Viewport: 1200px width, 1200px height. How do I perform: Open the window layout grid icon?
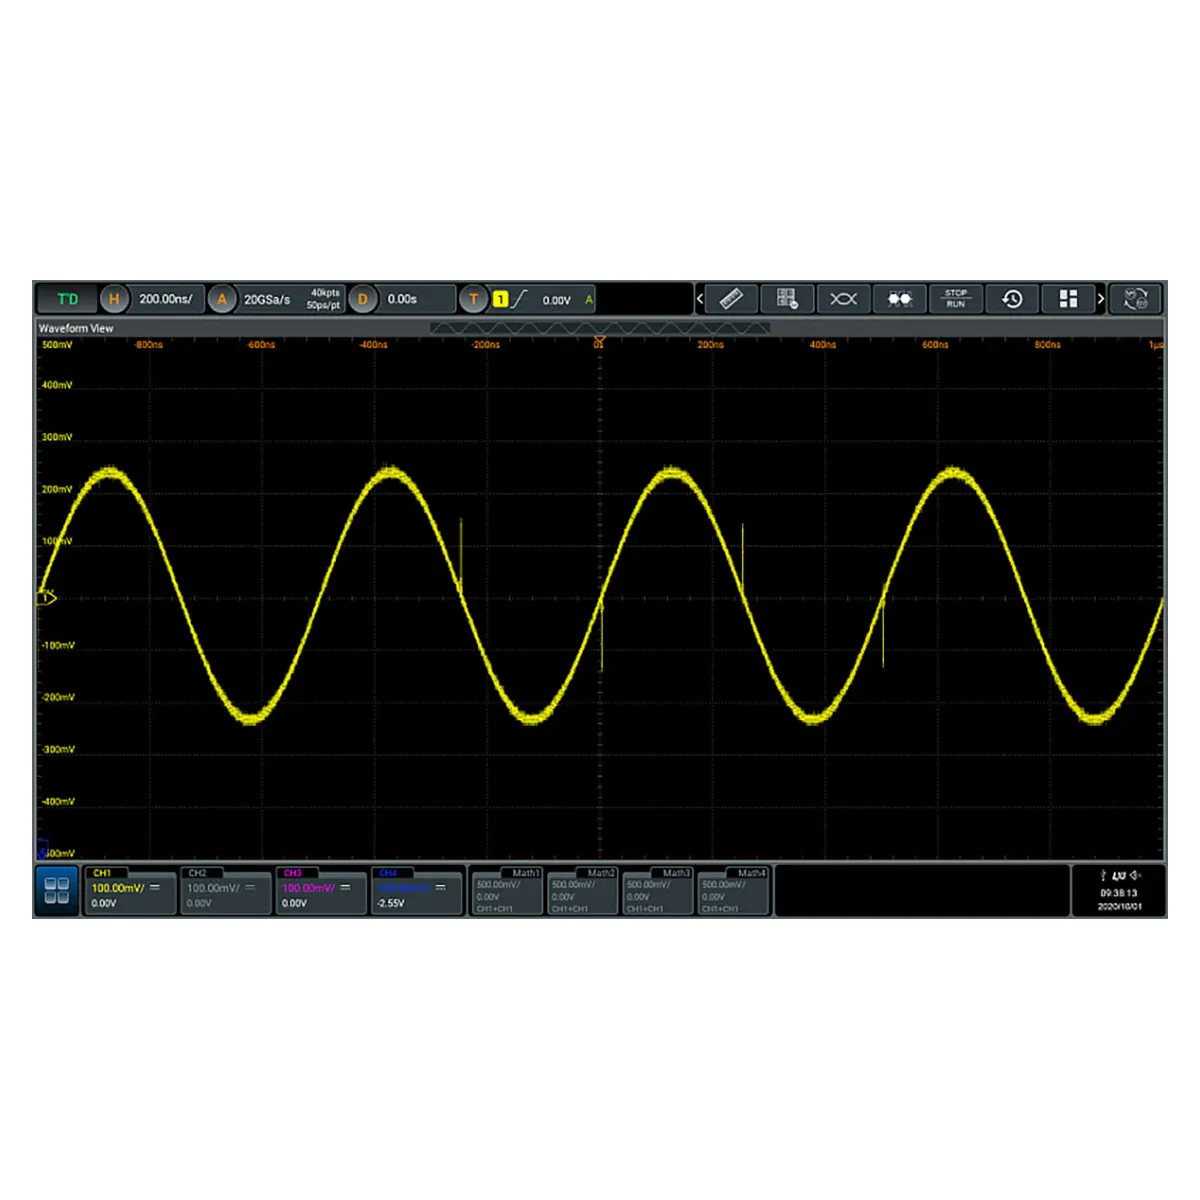point(1068,299)
